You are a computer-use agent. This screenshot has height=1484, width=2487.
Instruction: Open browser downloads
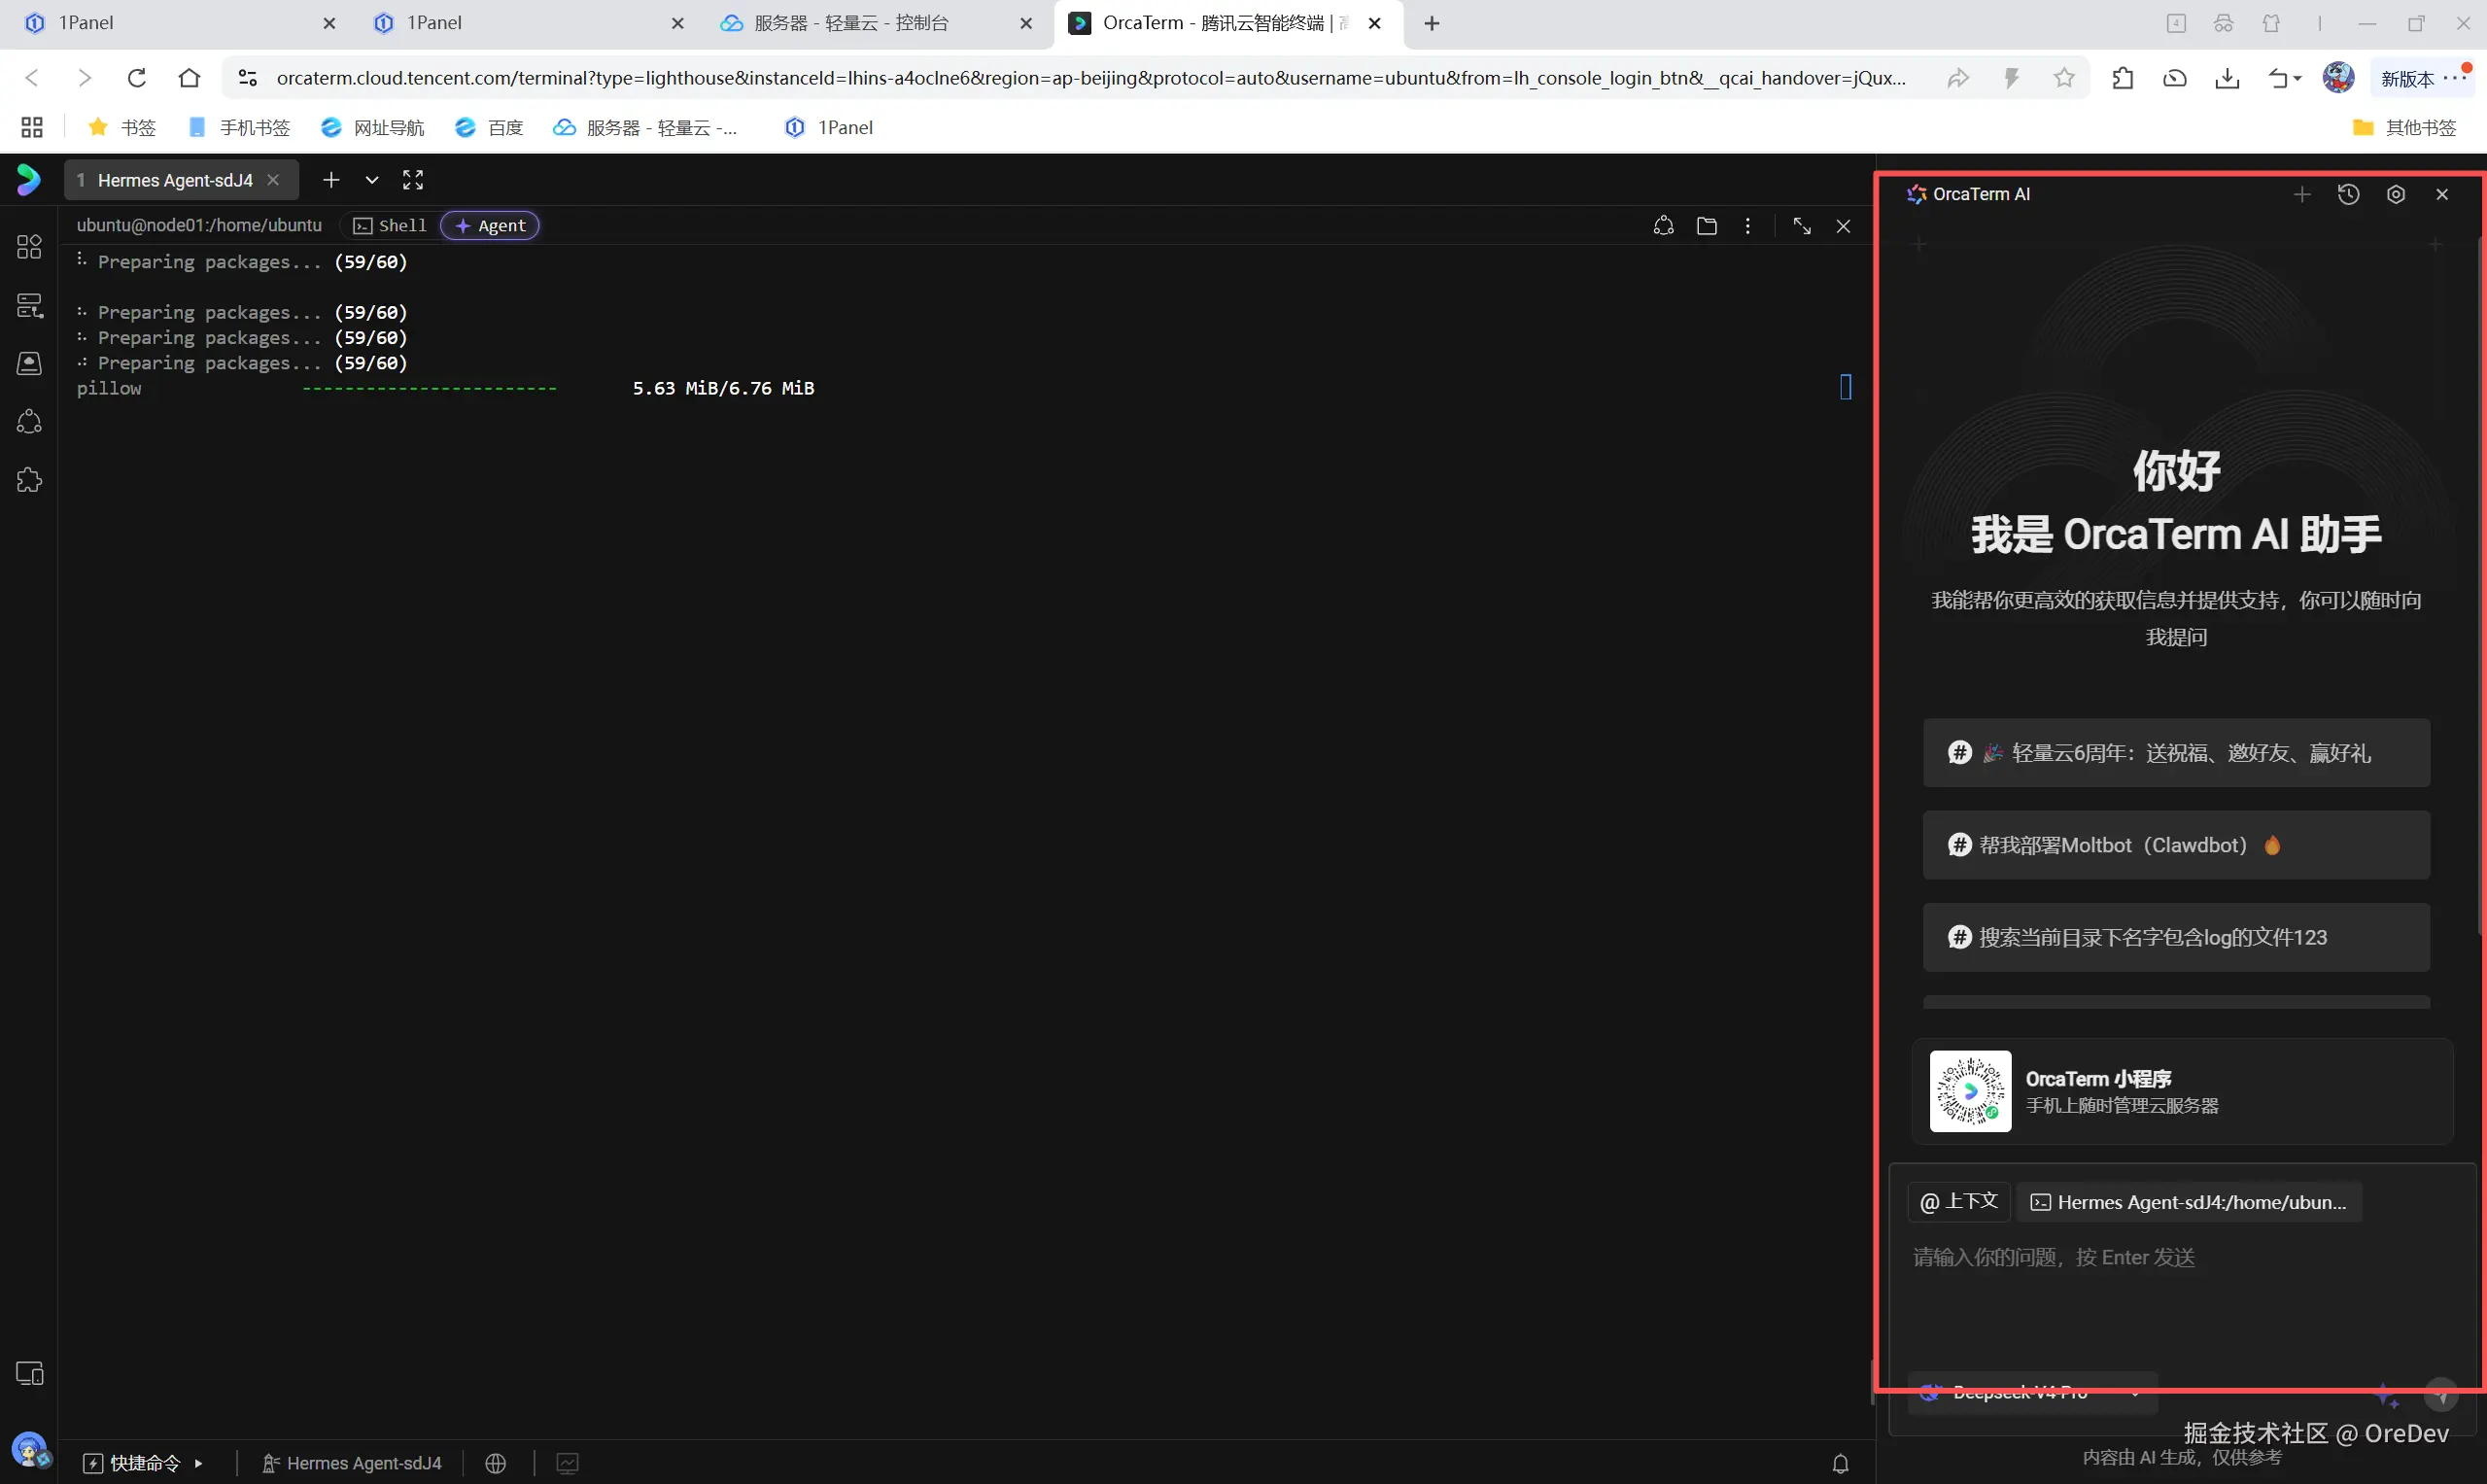[2227, 77]
